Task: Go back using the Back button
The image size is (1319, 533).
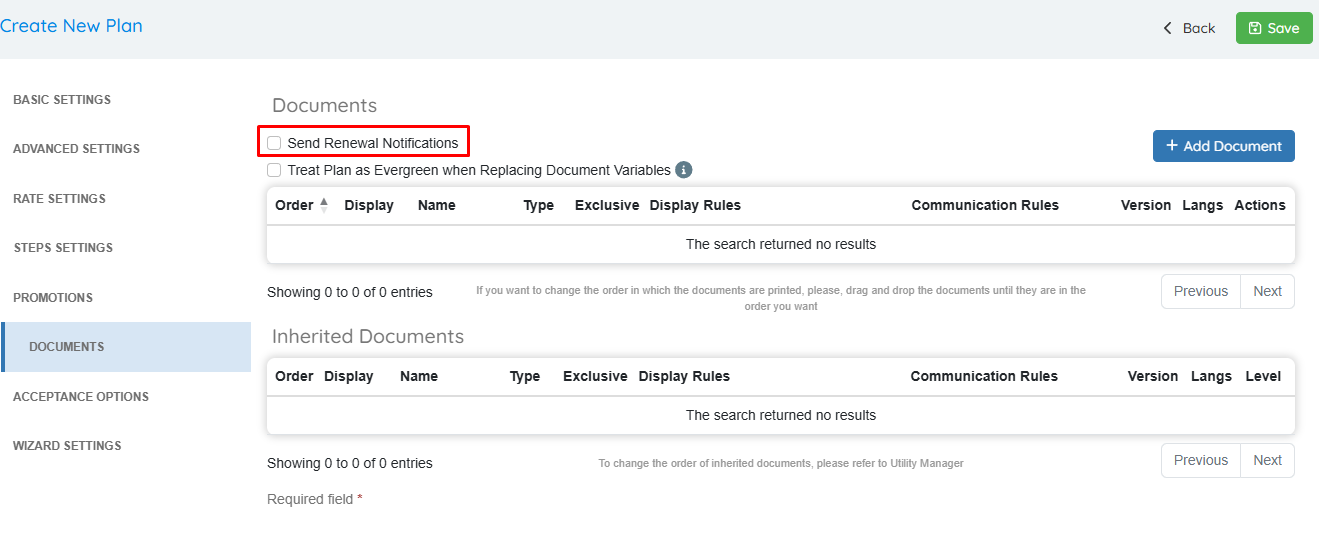Action: click(1188, 28)
